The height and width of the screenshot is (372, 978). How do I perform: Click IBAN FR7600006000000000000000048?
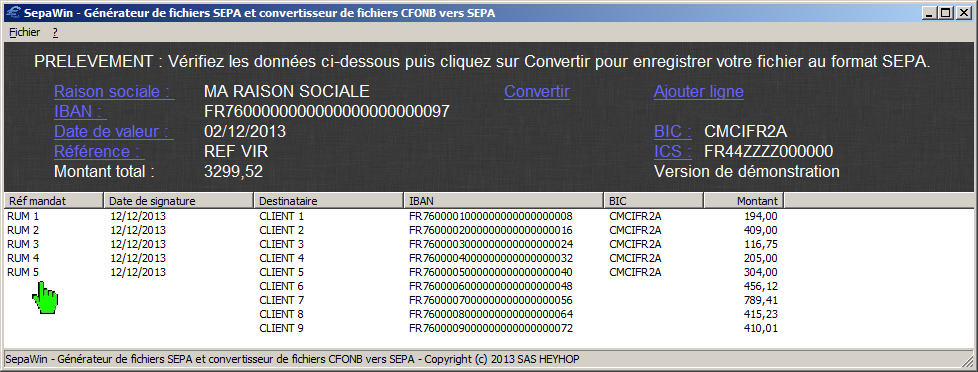tap(491, 286)
